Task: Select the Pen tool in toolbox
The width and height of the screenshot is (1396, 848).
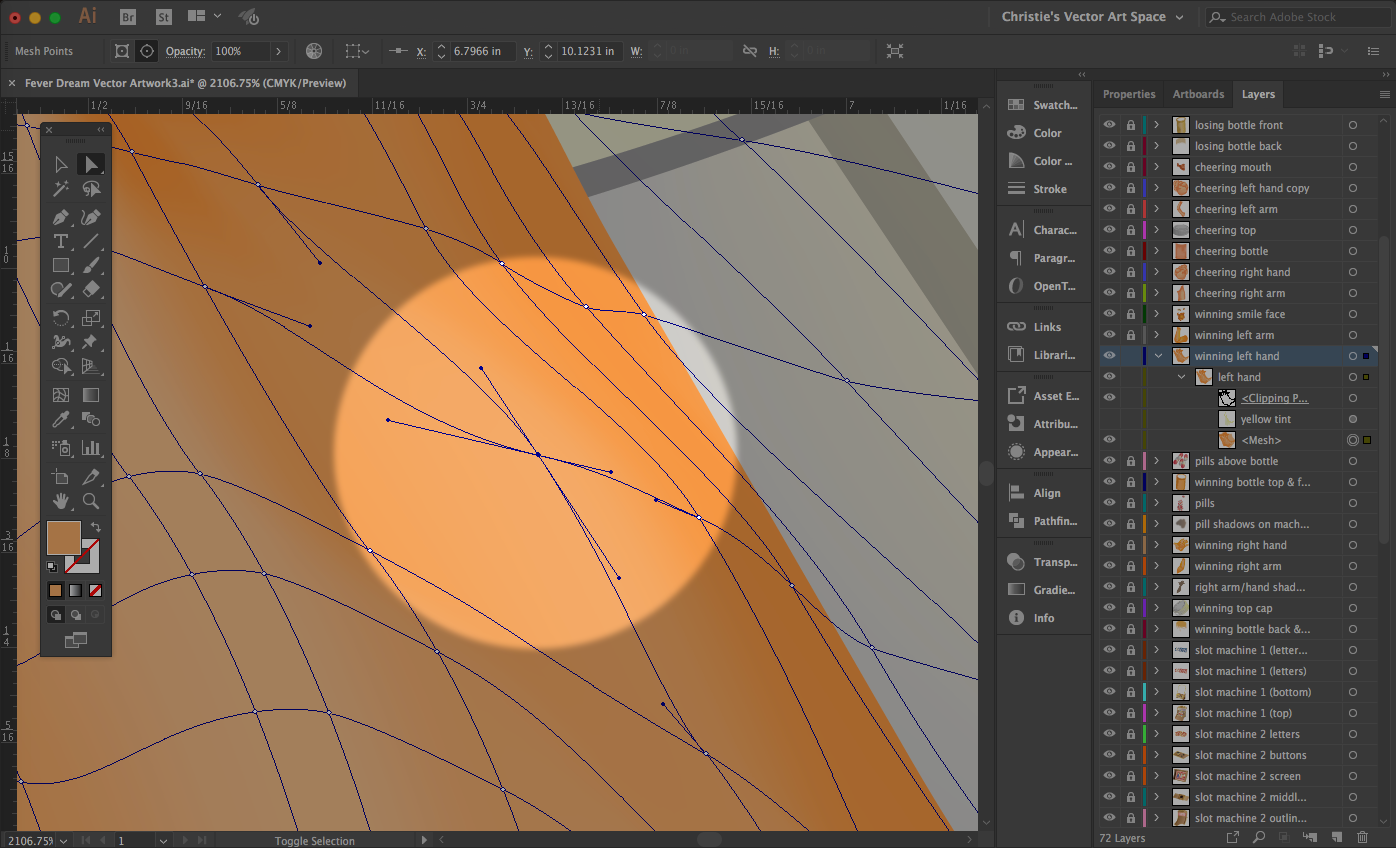Action: (x=61, y=216)
